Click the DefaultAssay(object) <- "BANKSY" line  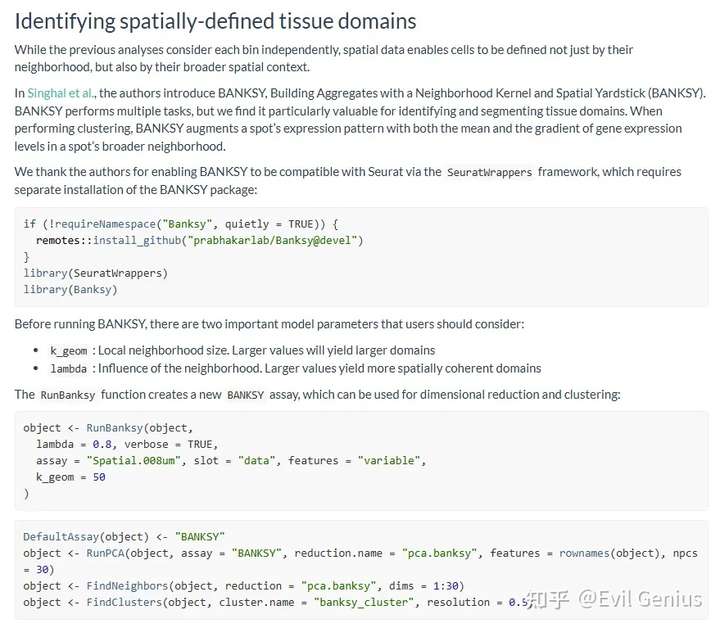(124, 537)
